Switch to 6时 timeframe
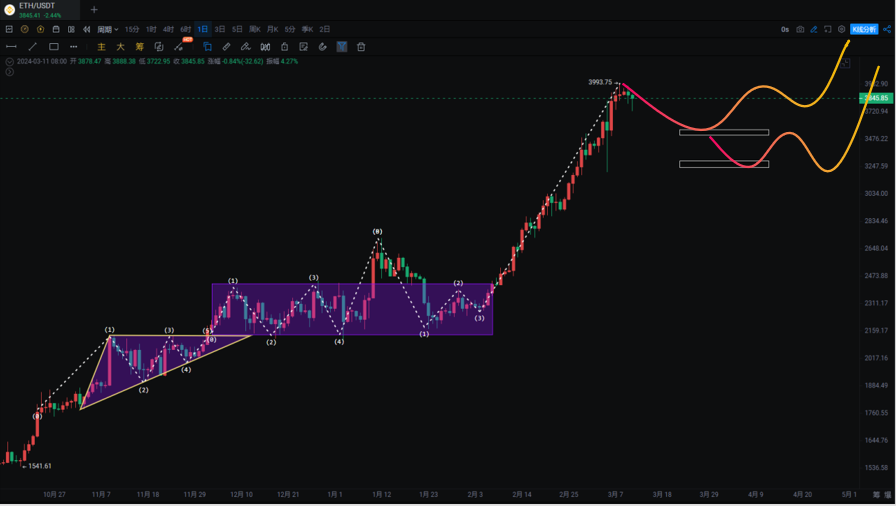 [186, 29]
